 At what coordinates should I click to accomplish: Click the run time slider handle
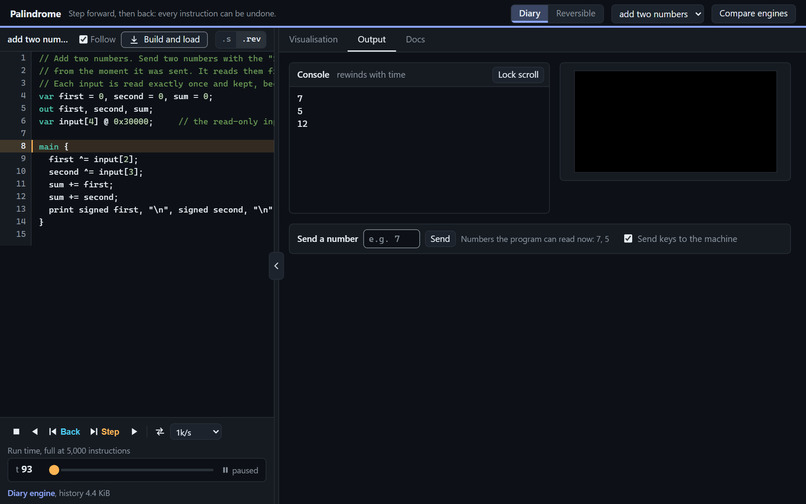[x=54, y=470]
